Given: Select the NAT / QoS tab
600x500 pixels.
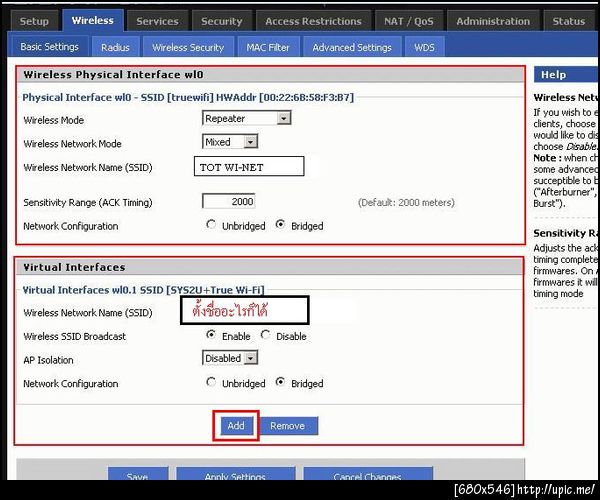Looking at the screenshot, I should point(409,21).
